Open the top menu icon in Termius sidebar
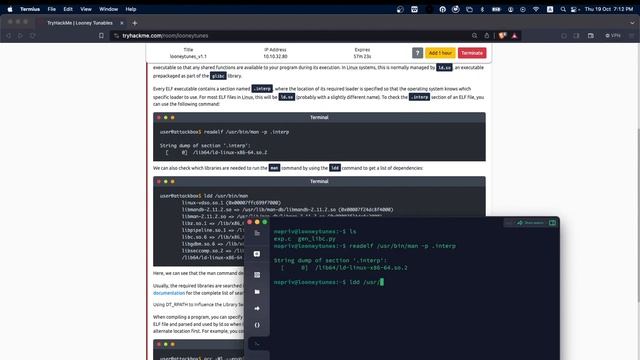 (257, 233)
